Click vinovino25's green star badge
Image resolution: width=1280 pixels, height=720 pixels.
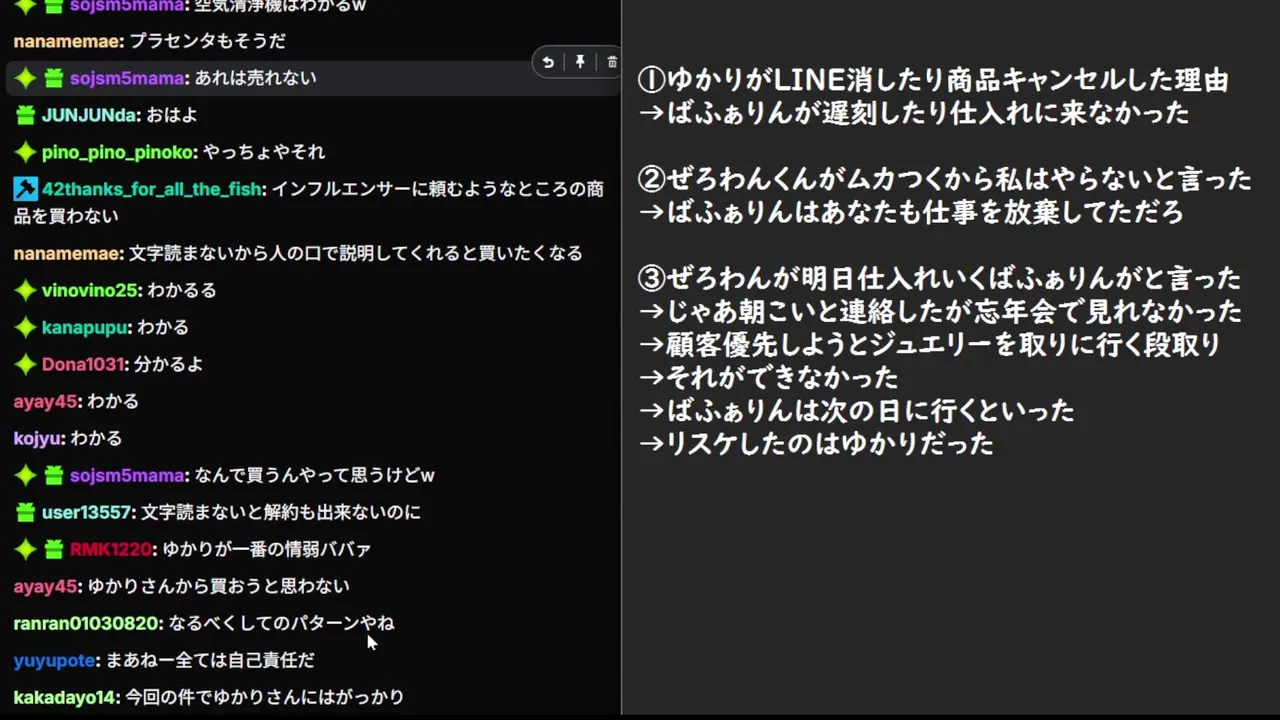25,290
